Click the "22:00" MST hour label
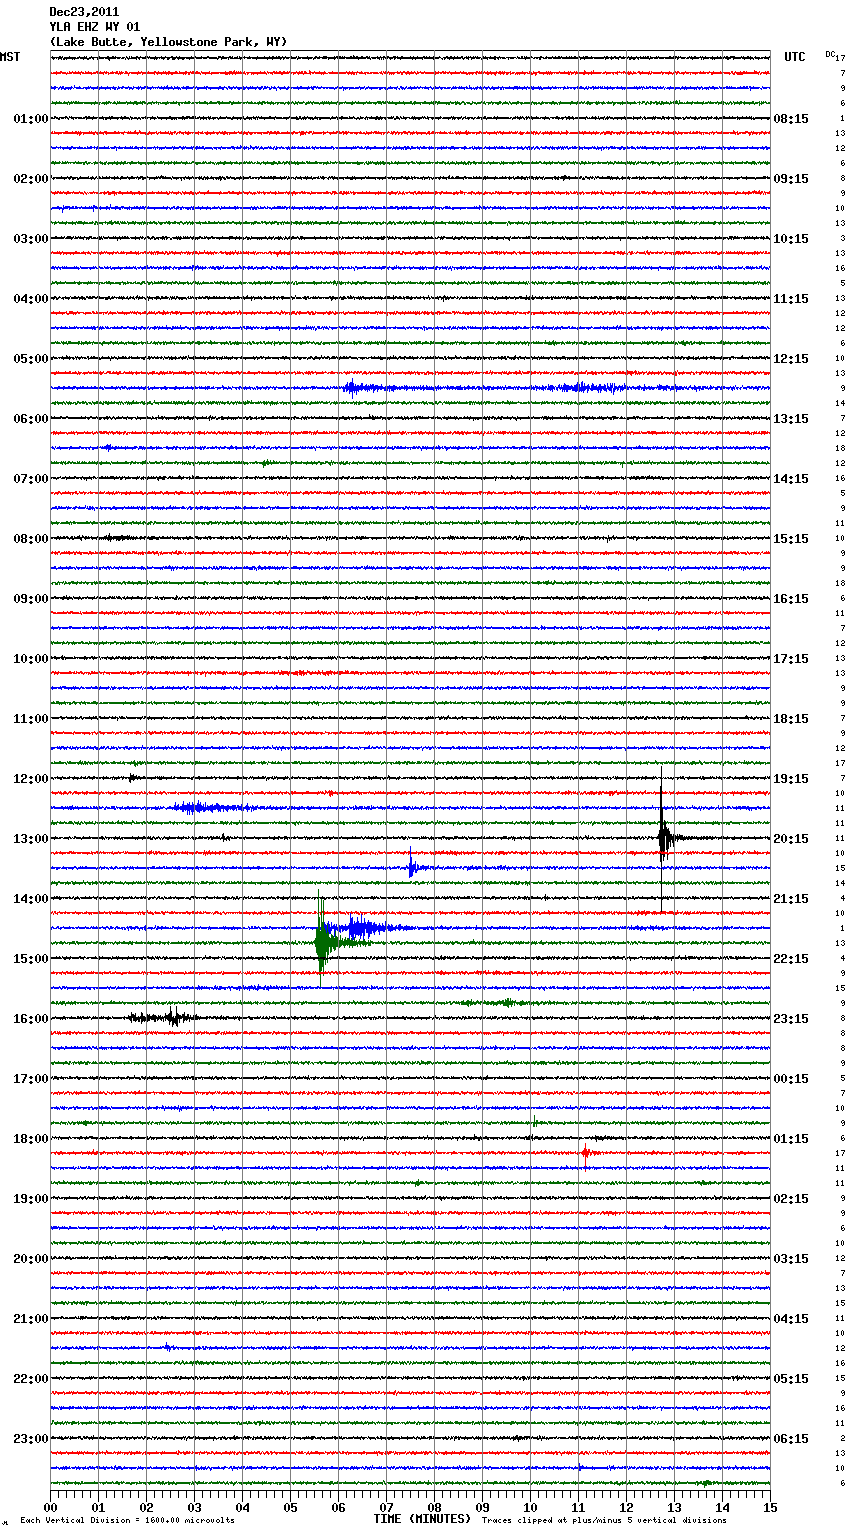This screenshot has width=850, height=1534. click(x=31, y=1379)
